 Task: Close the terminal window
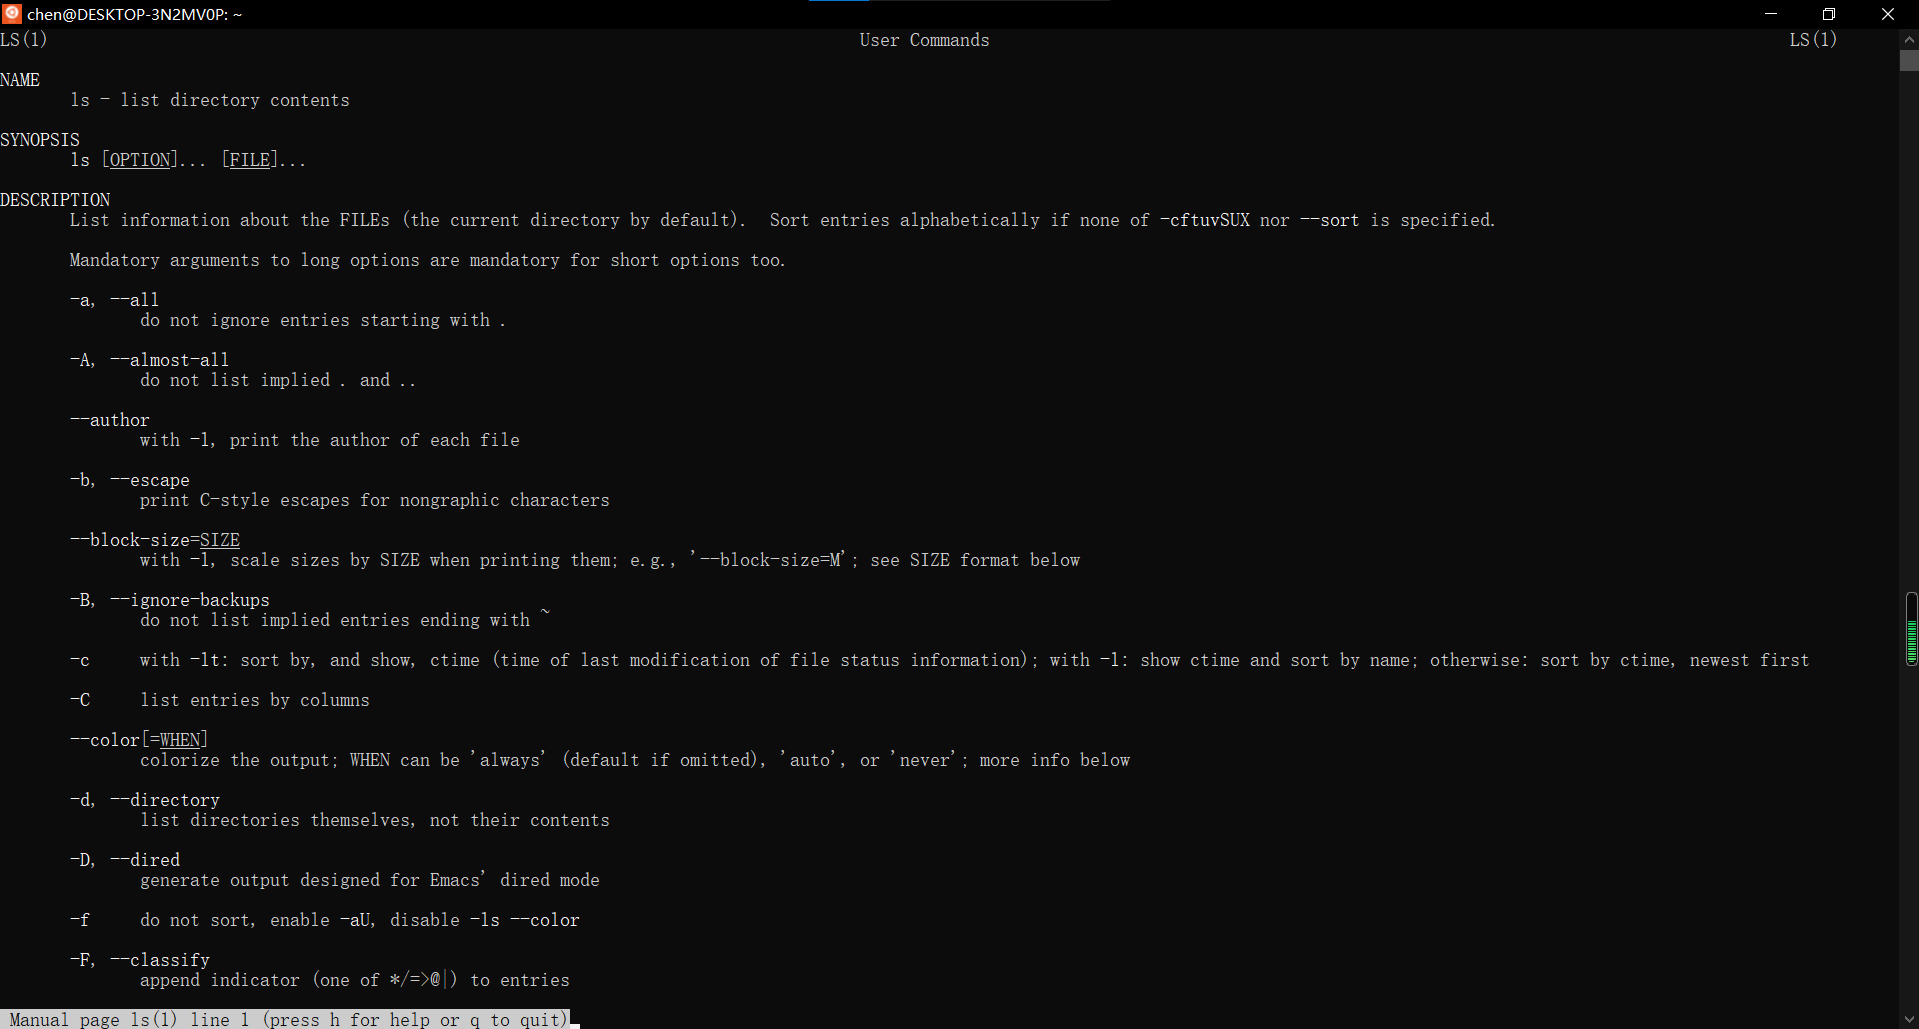(1888, 14)
